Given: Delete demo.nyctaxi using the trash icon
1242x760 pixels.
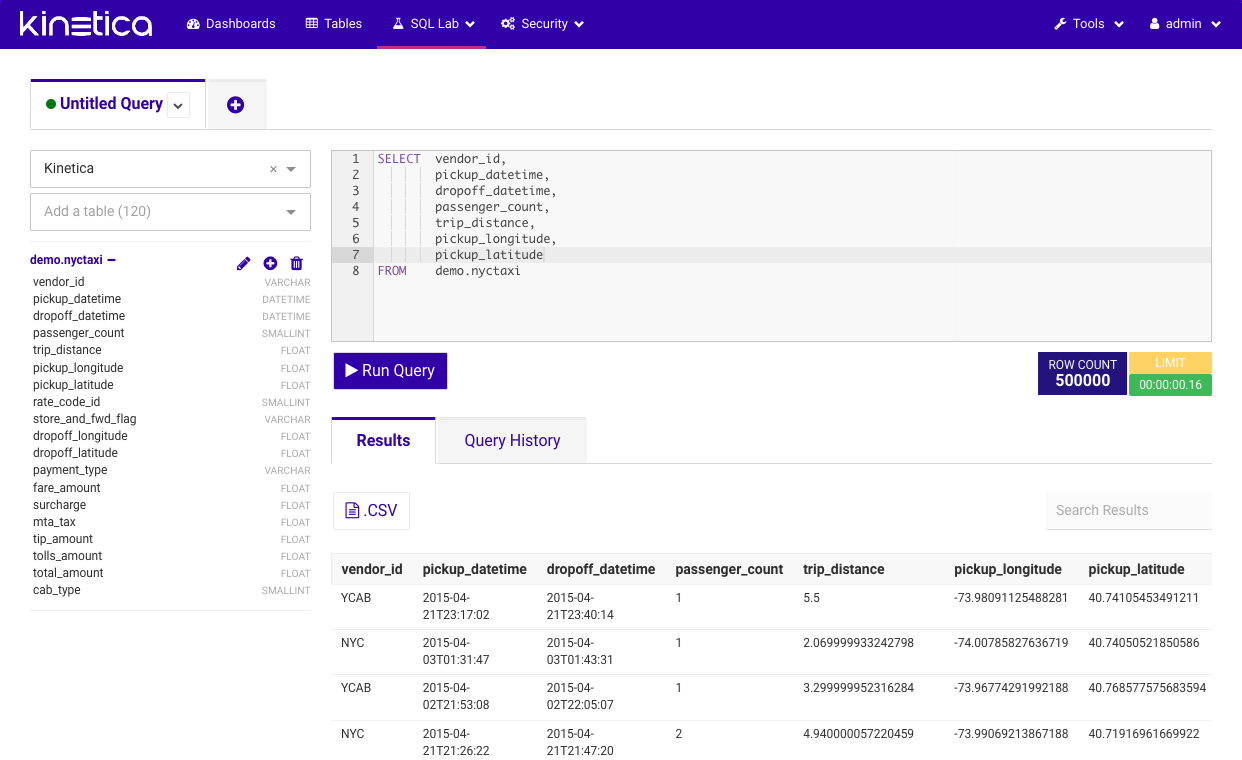Looking at the screenshot, I should tap(296, 263).
